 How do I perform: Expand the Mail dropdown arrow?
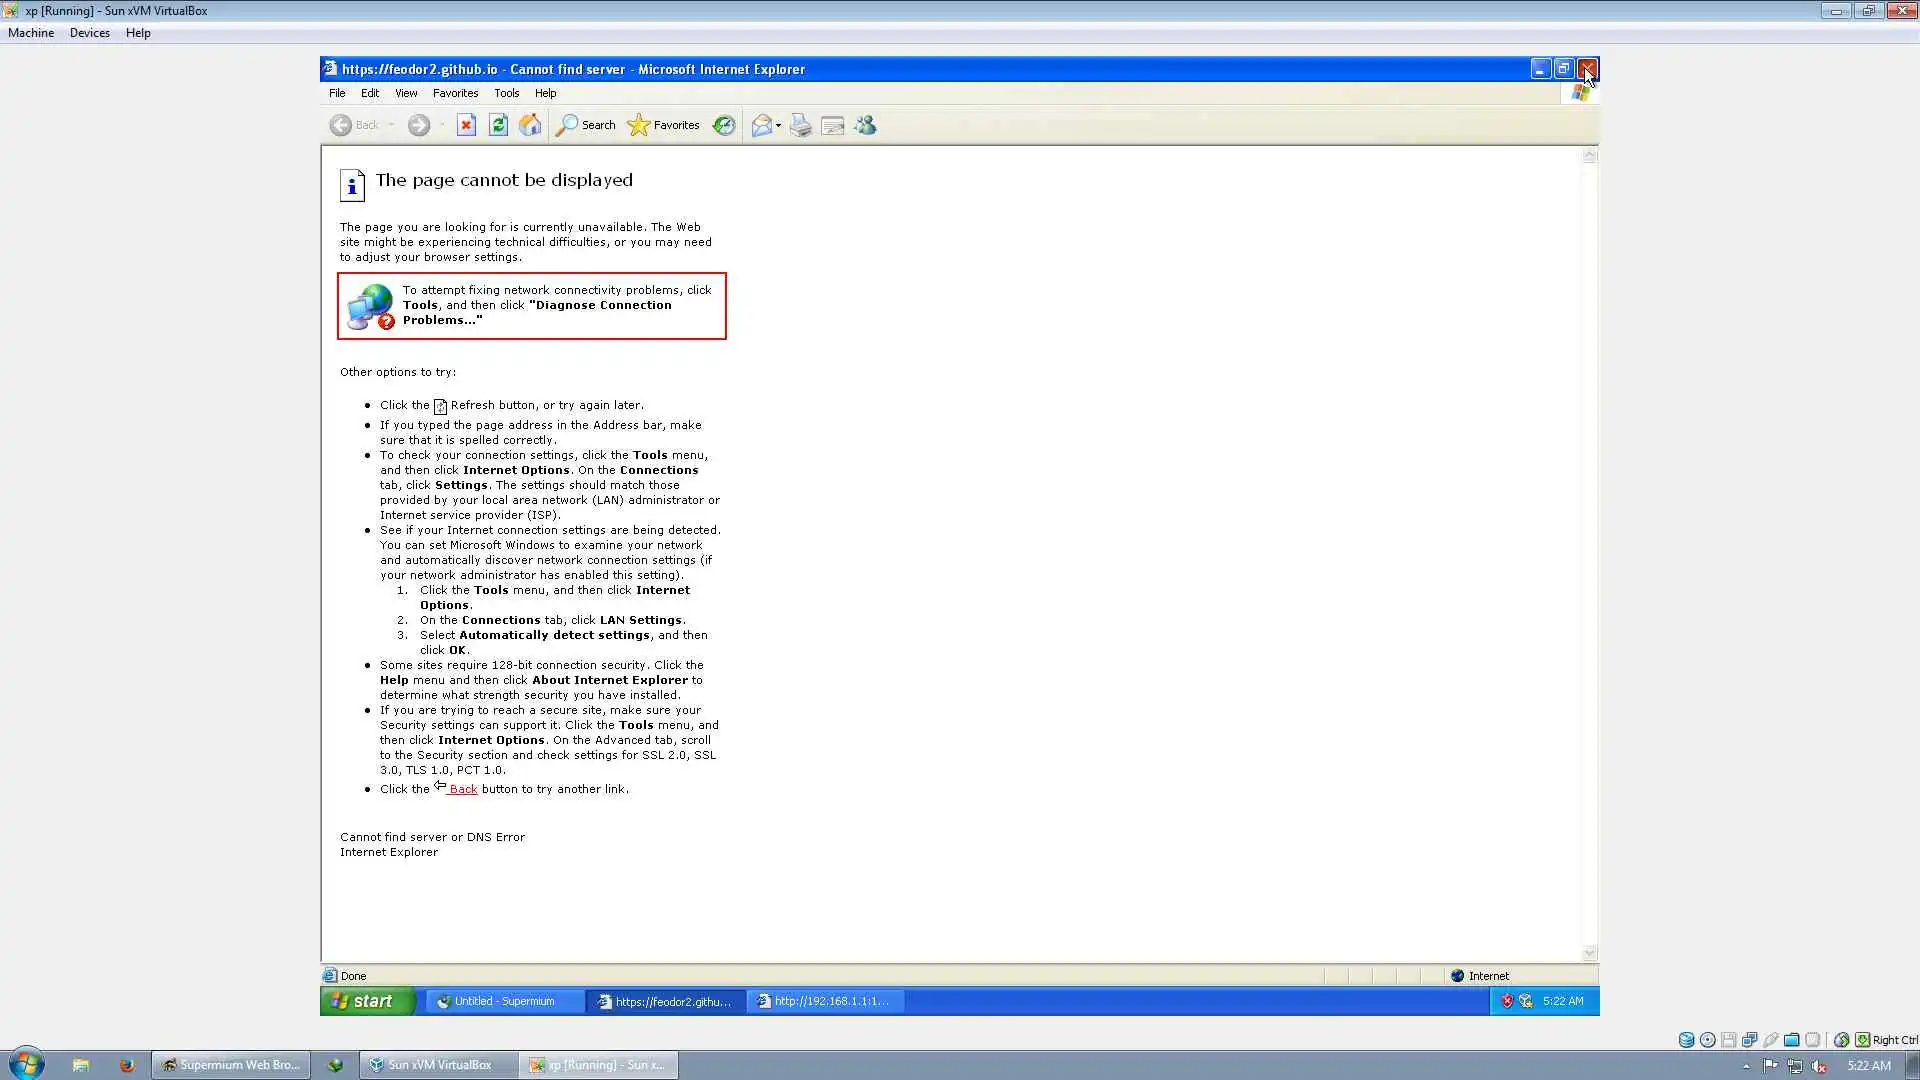coord(779,126)
